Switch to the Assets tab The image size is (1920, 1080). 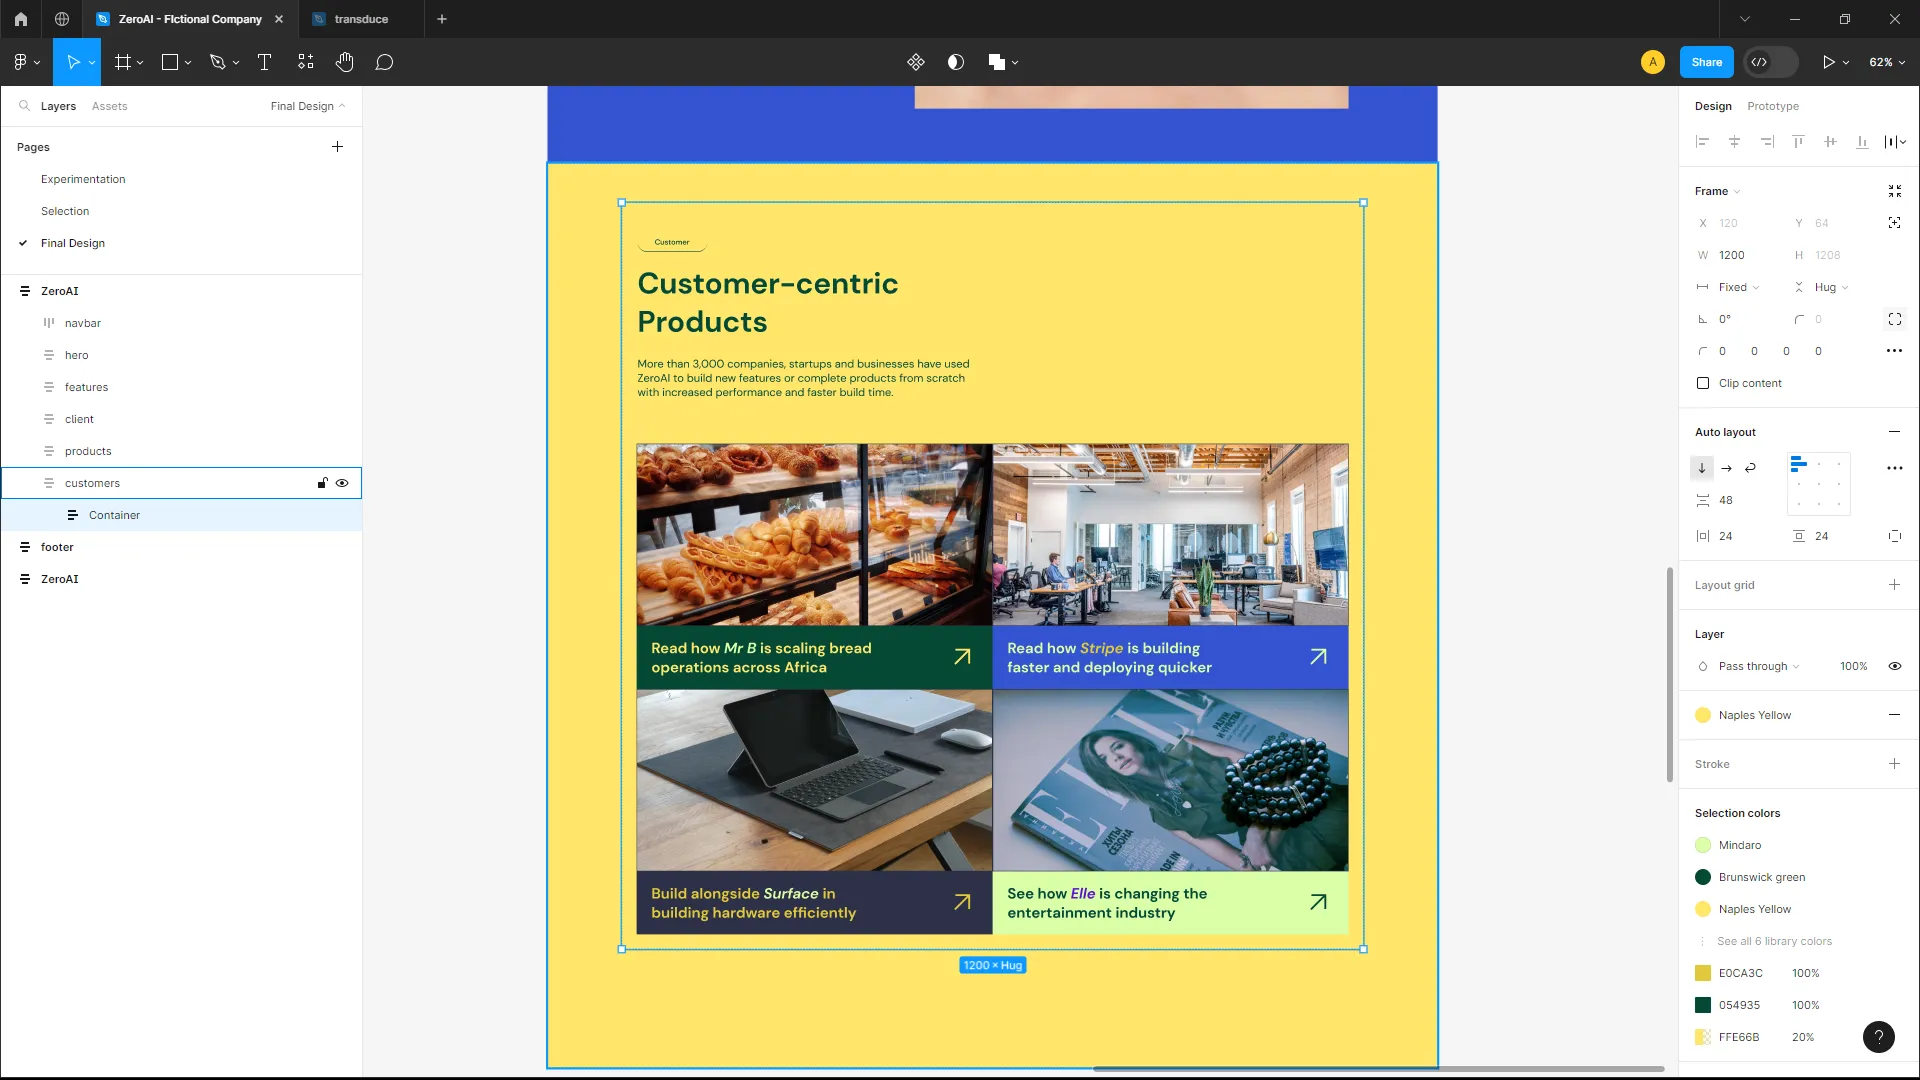point(109,106)
